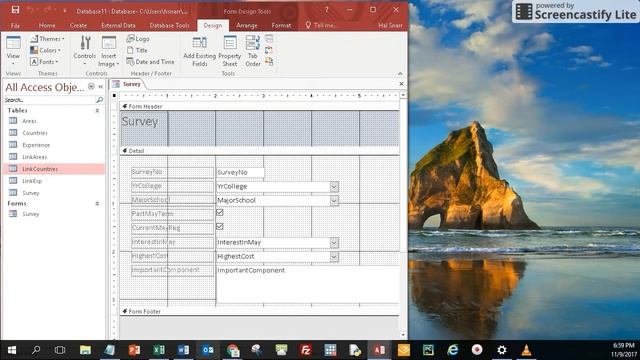Screen dimensions: 640x360
Task: Switch to the Home tab
Action: coord(47,25)
